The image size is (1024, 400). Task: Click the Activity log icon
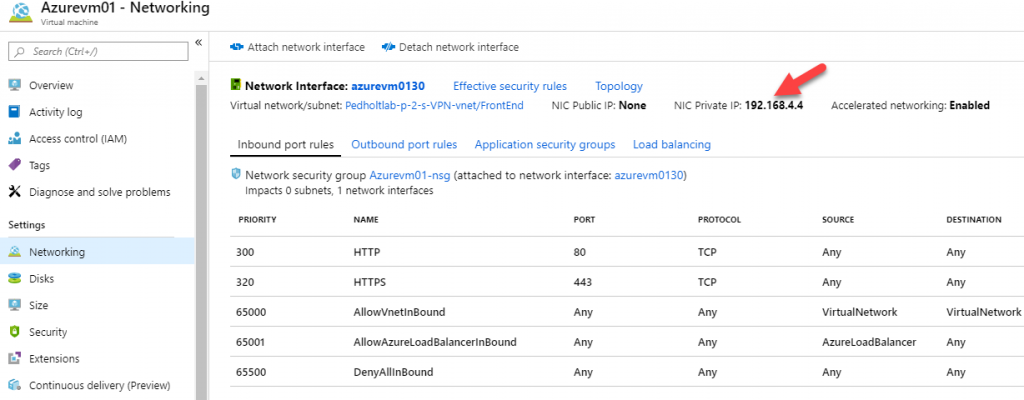click(x=15, y=112)
